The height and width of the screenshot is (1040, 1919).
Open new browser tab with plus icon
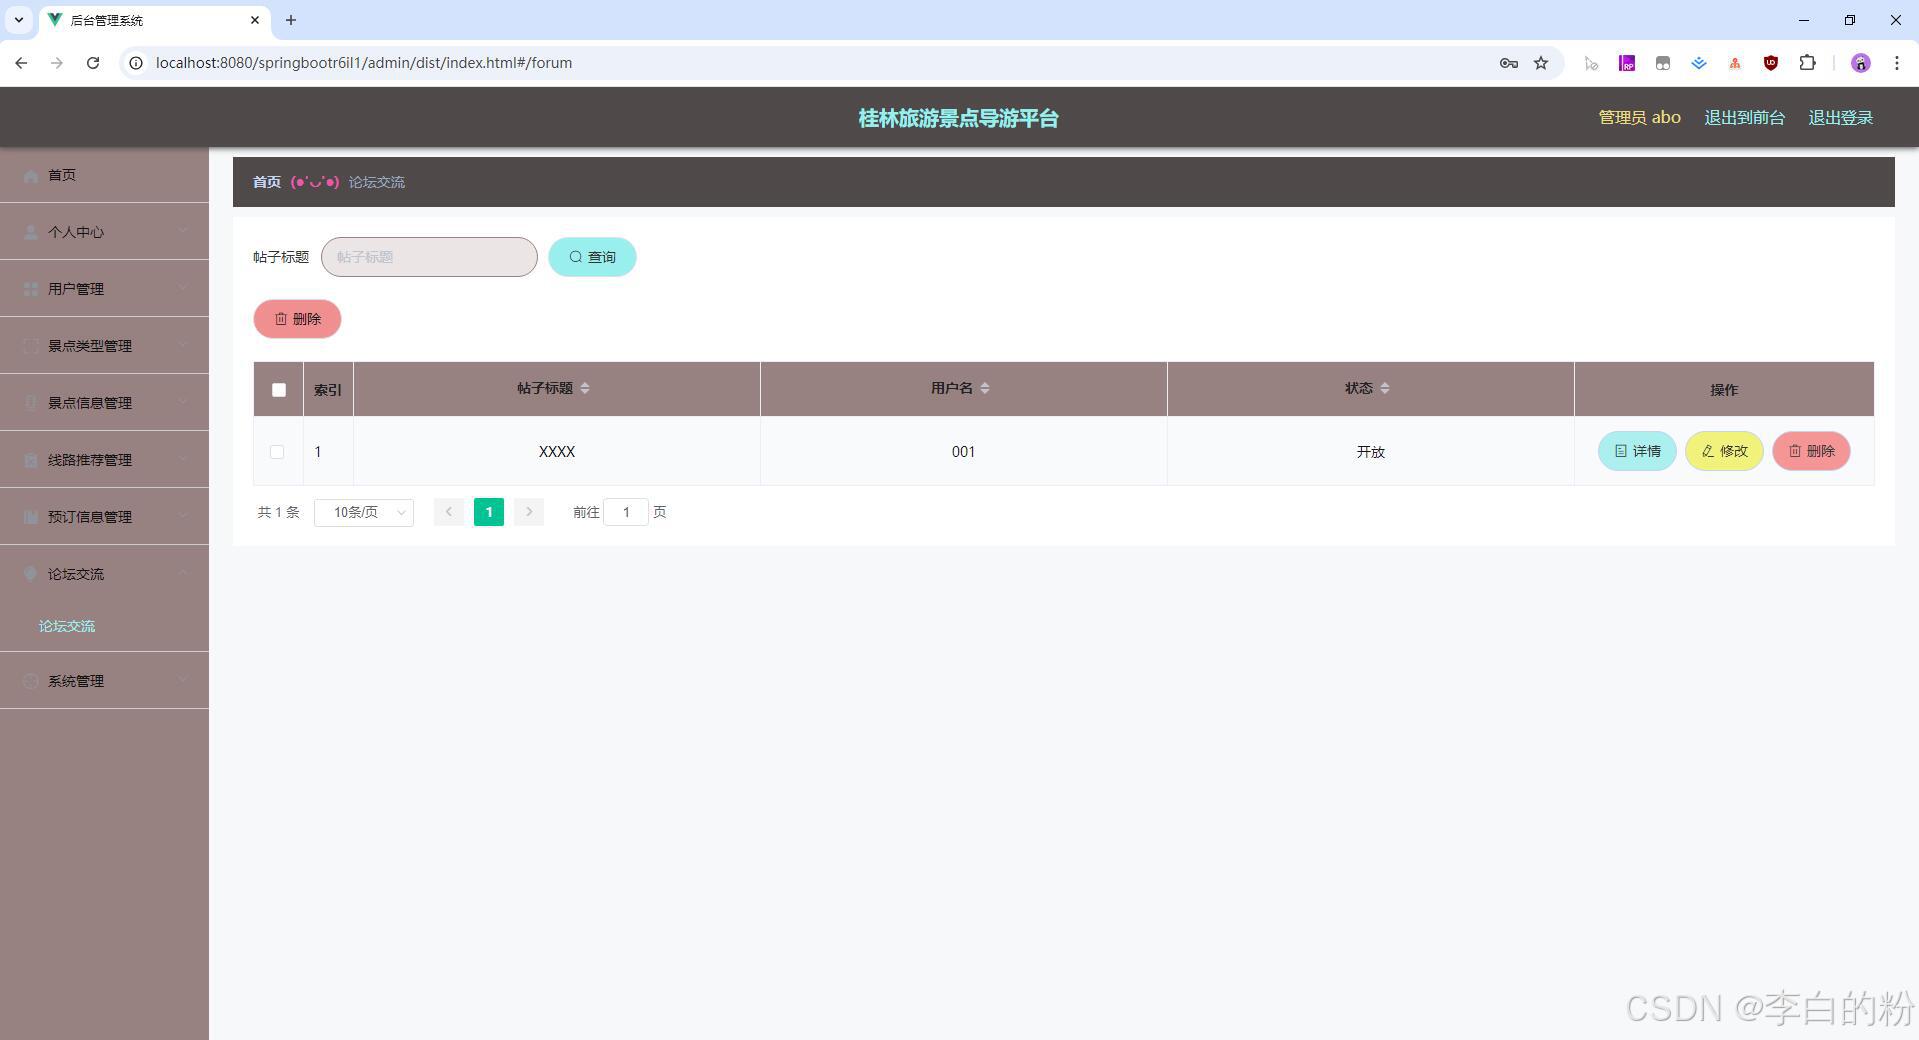[291, 20]
